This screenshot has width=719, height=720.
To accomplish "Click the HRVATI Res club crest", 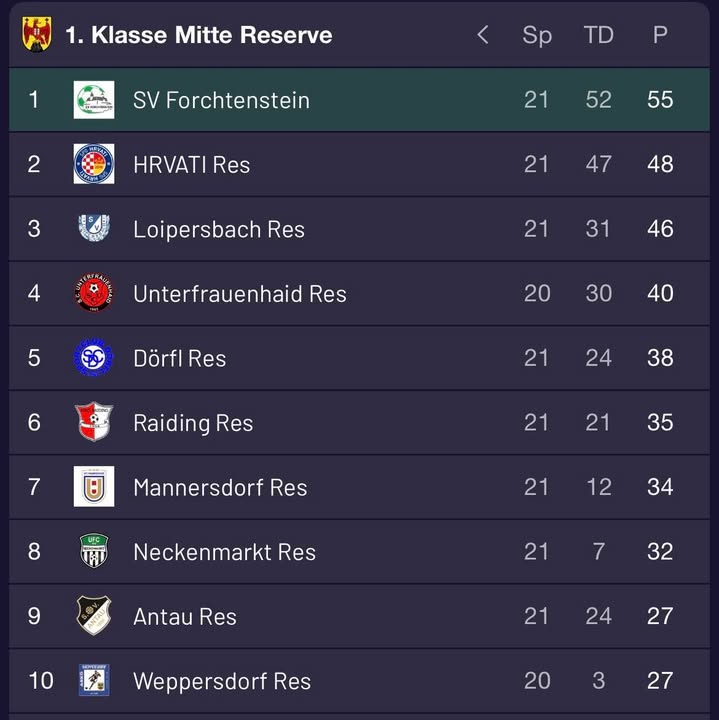I will click(94, 164).
